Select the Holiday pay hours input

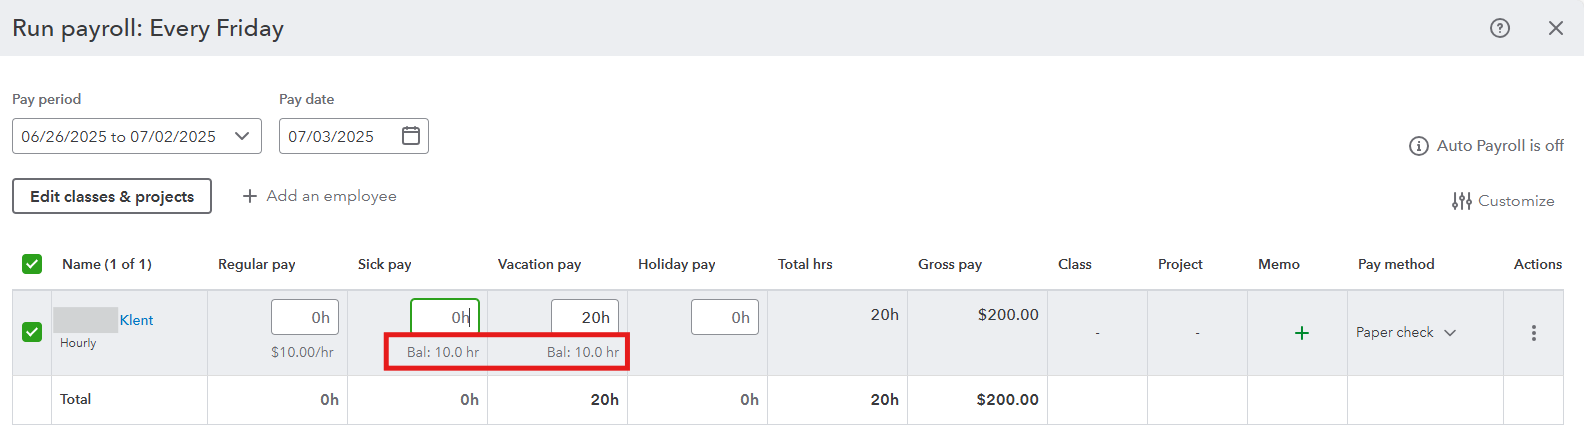click(725, 317)
